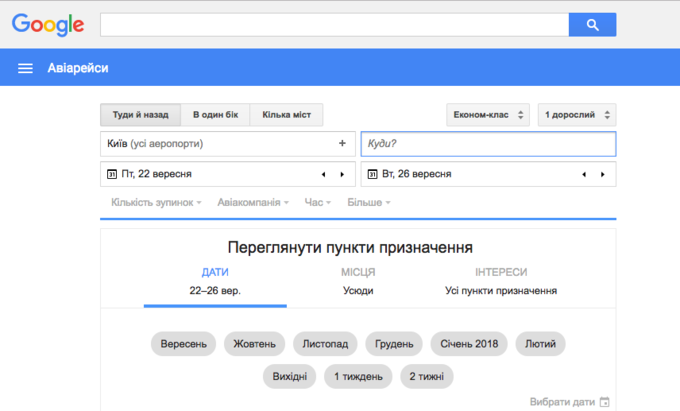Shift departure date one day later
This screenshot has width=680, height=411.
tap(342, 174)
